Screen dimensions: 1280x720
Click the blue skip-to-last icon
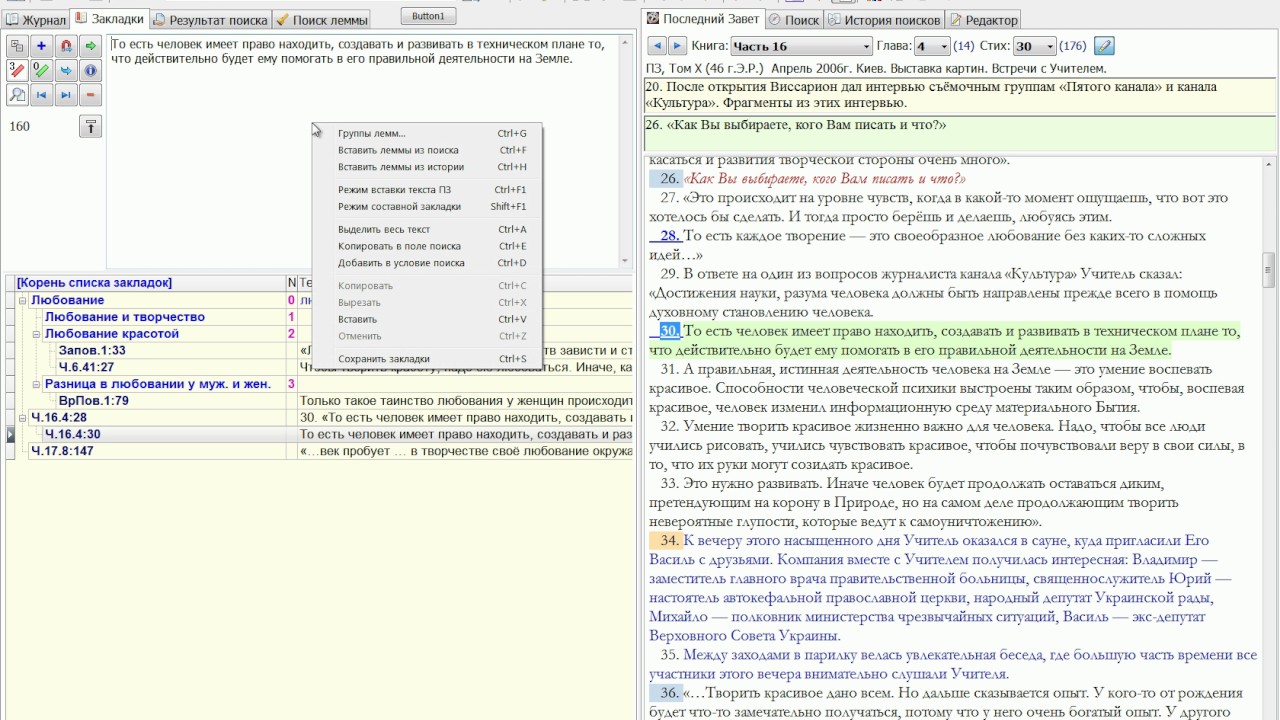(x=66, y=95)
